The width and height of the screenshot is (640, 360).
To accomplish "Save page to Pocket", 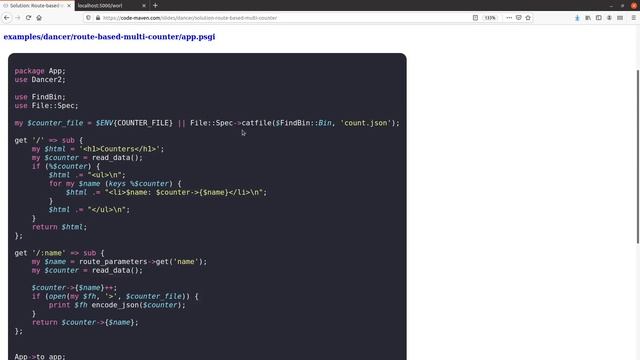I will coord(518,18).
